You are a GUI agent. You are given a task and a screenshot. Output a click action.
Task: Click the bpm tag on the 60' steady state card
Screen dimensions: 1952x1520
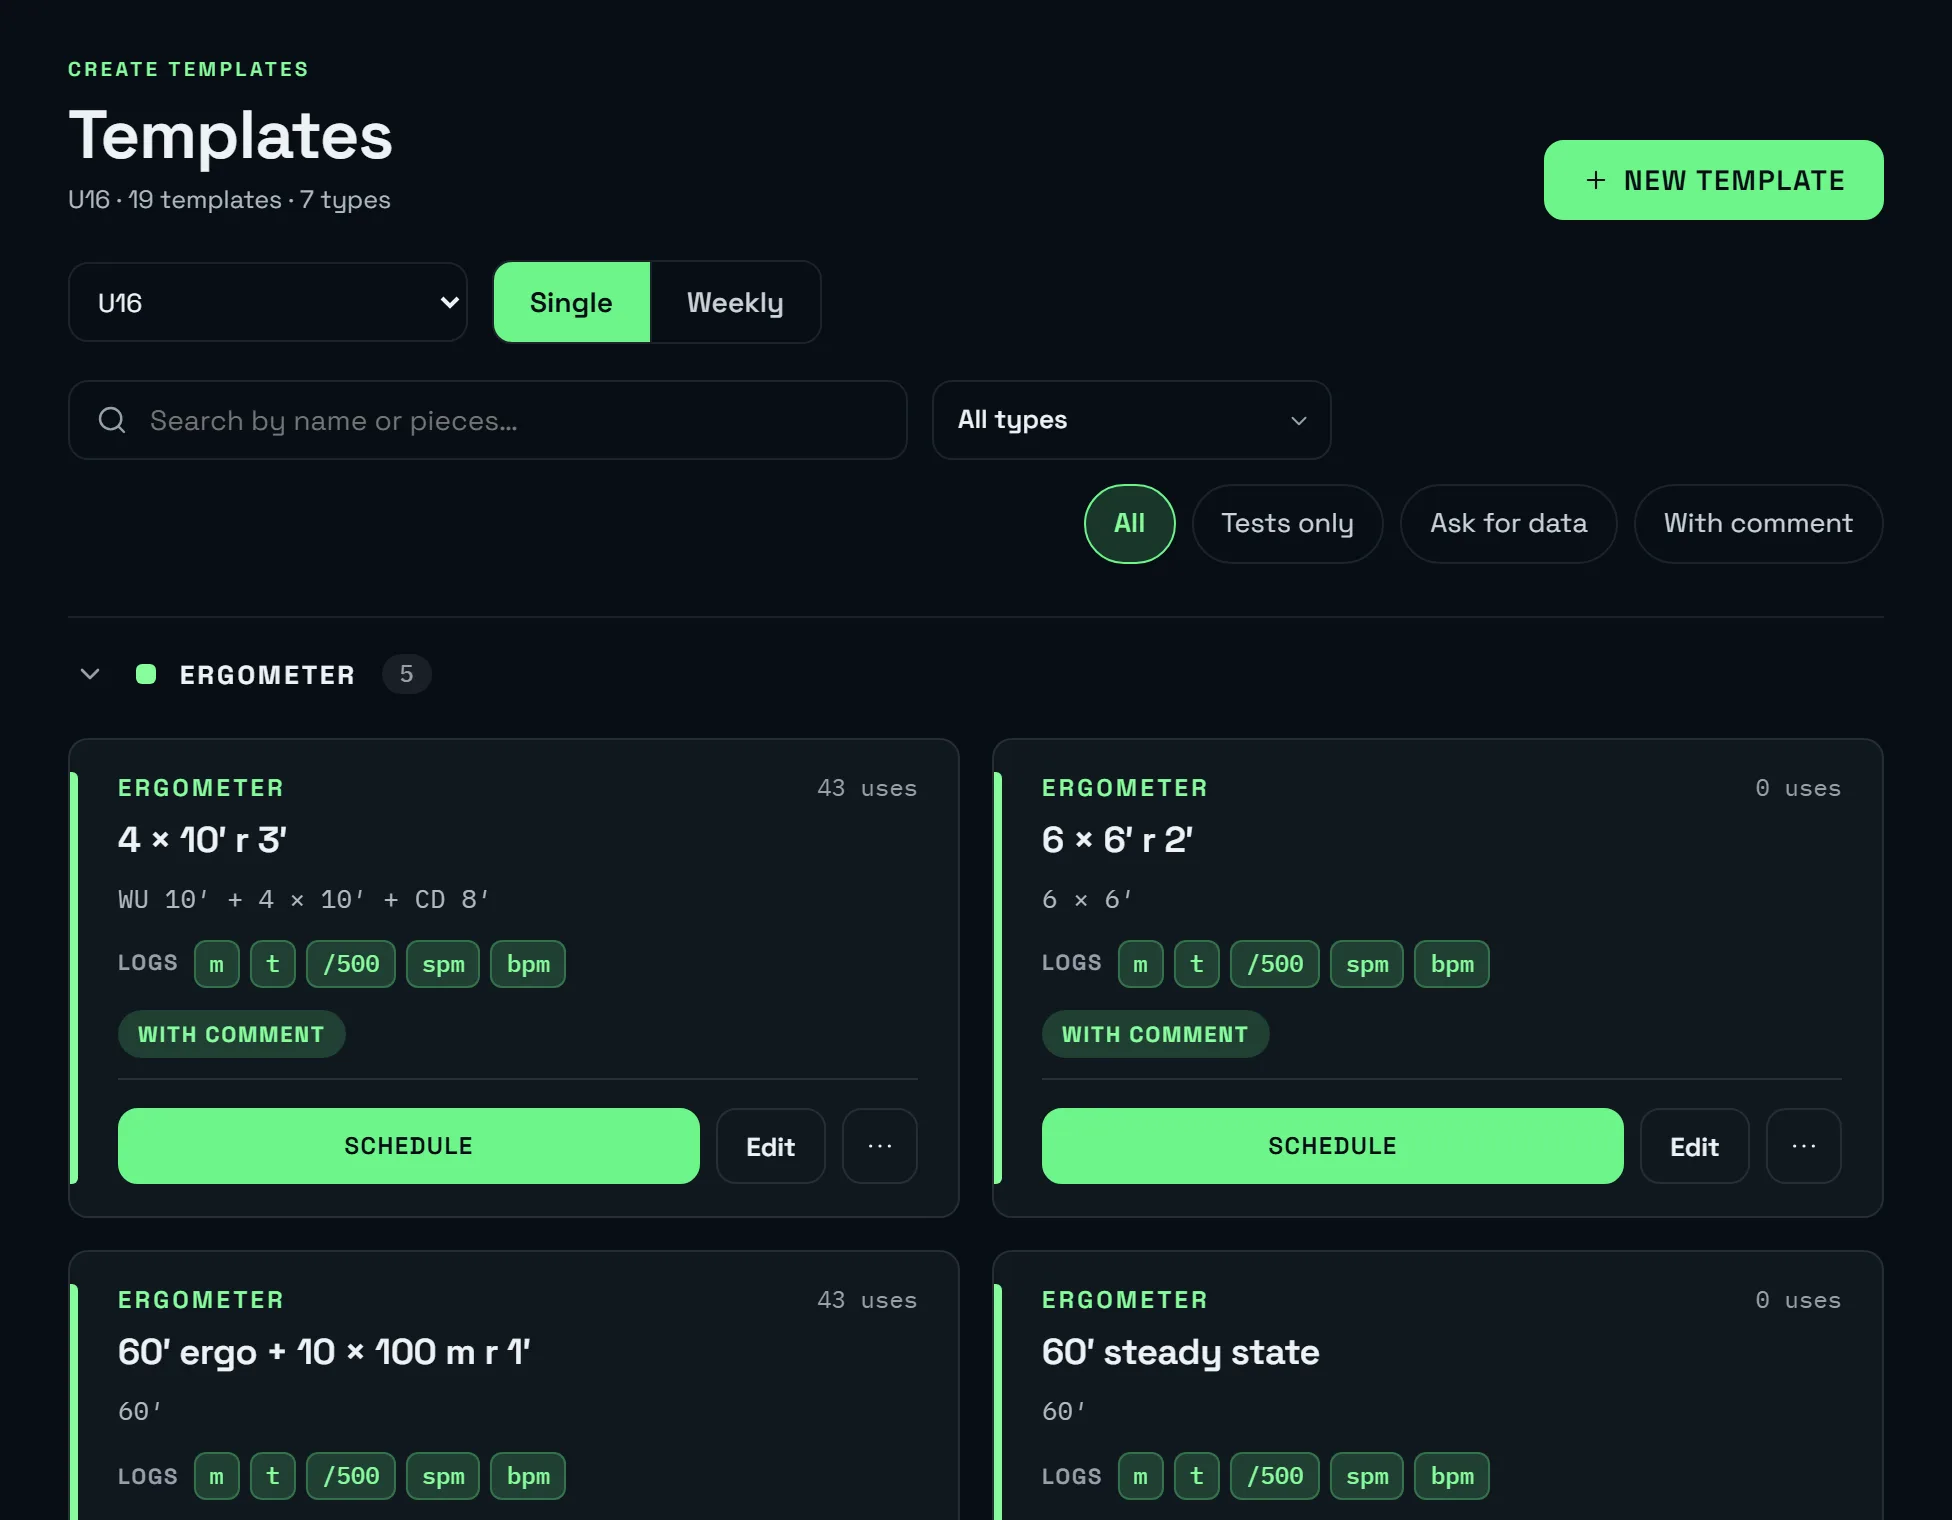pyautogui.click(x=1452, y=1476)
